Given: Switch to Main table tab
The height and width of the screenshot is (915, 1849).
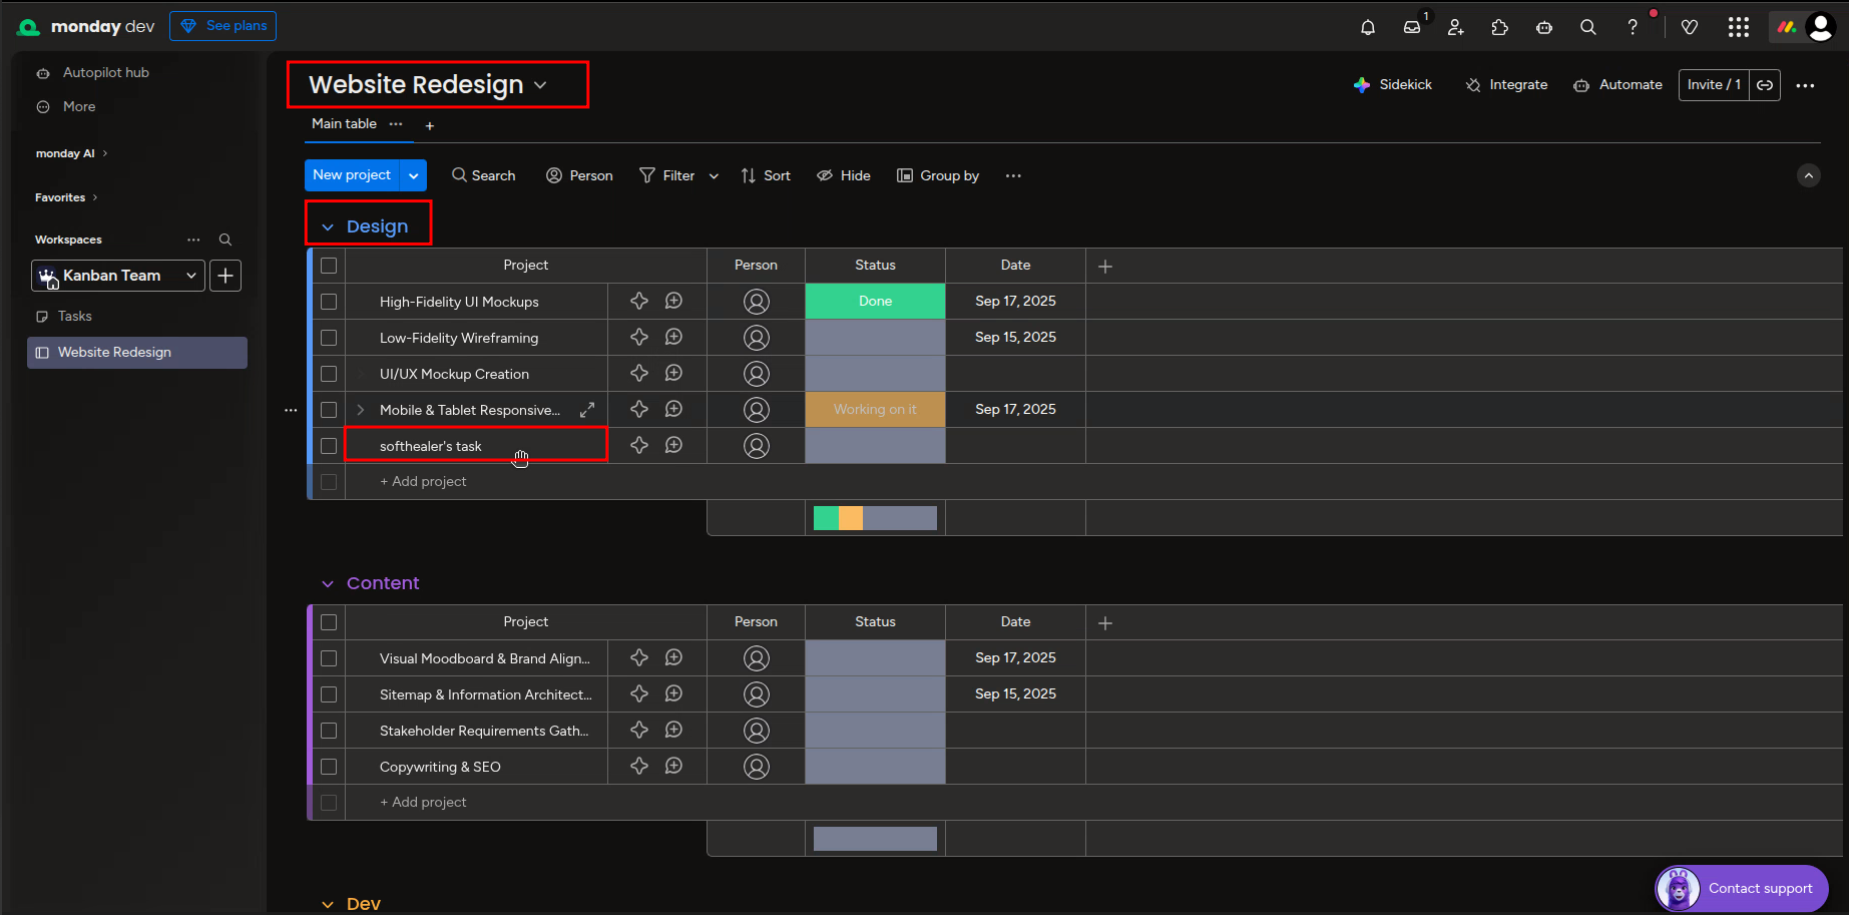Looking at the screenshot, I should click(344, 124).
